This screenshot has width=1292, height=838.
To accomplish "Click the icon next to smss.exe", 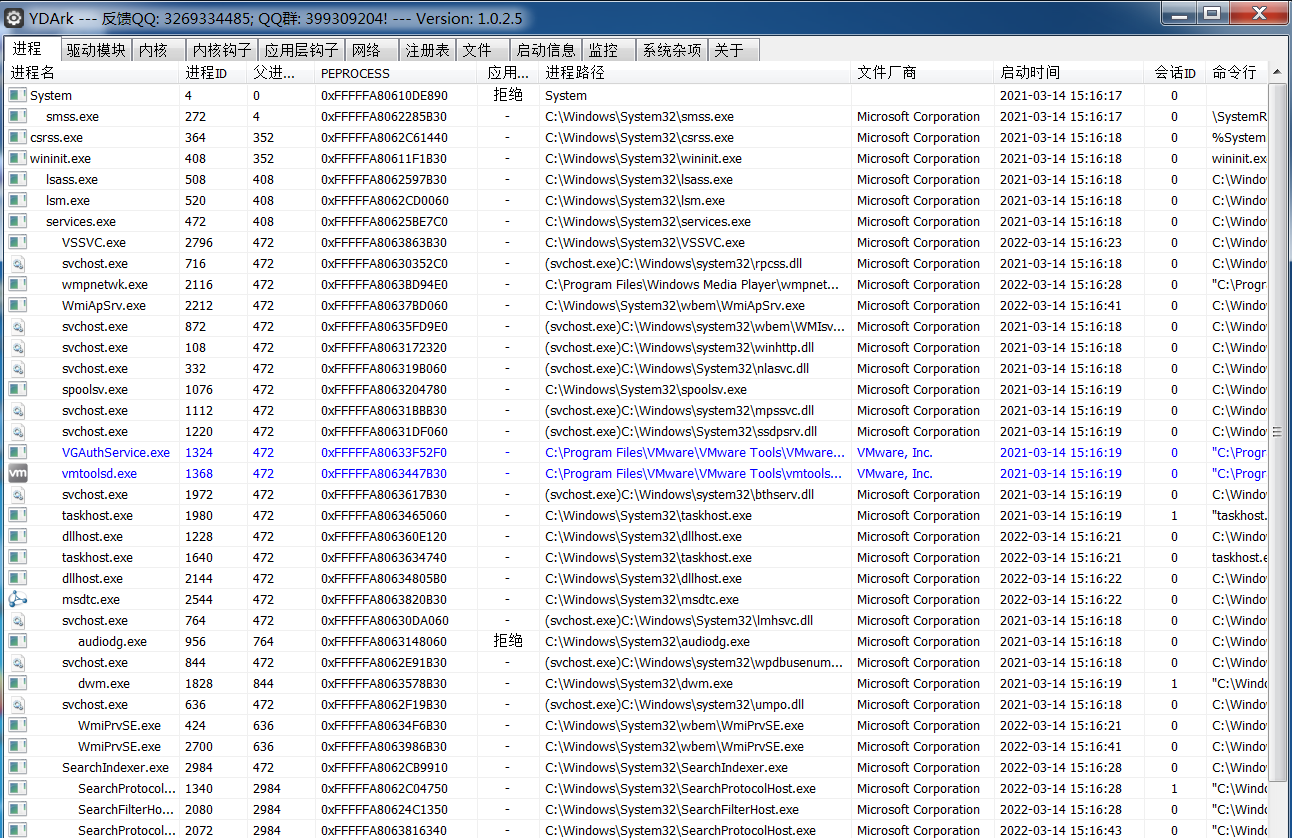I will (x=17, y=117).
